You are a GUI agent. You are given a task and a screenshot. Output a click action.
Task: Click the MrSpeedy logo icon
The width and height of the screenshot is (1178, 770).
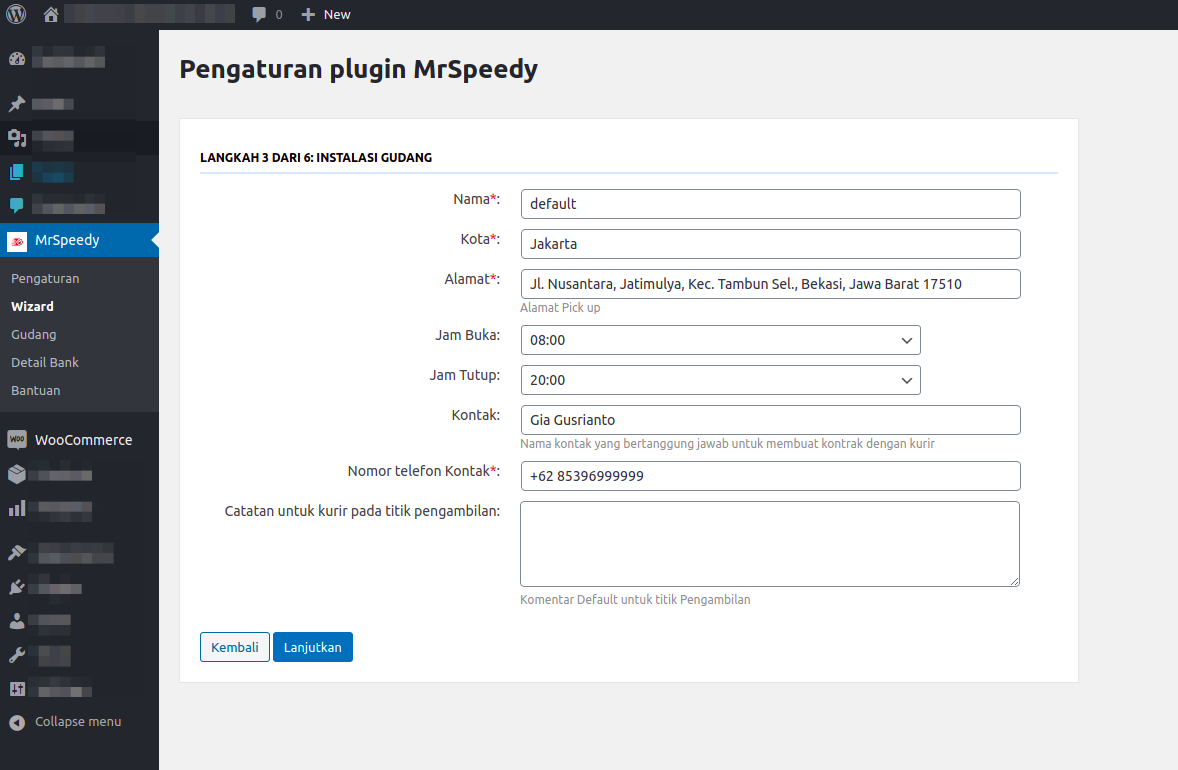click(17, 241)
